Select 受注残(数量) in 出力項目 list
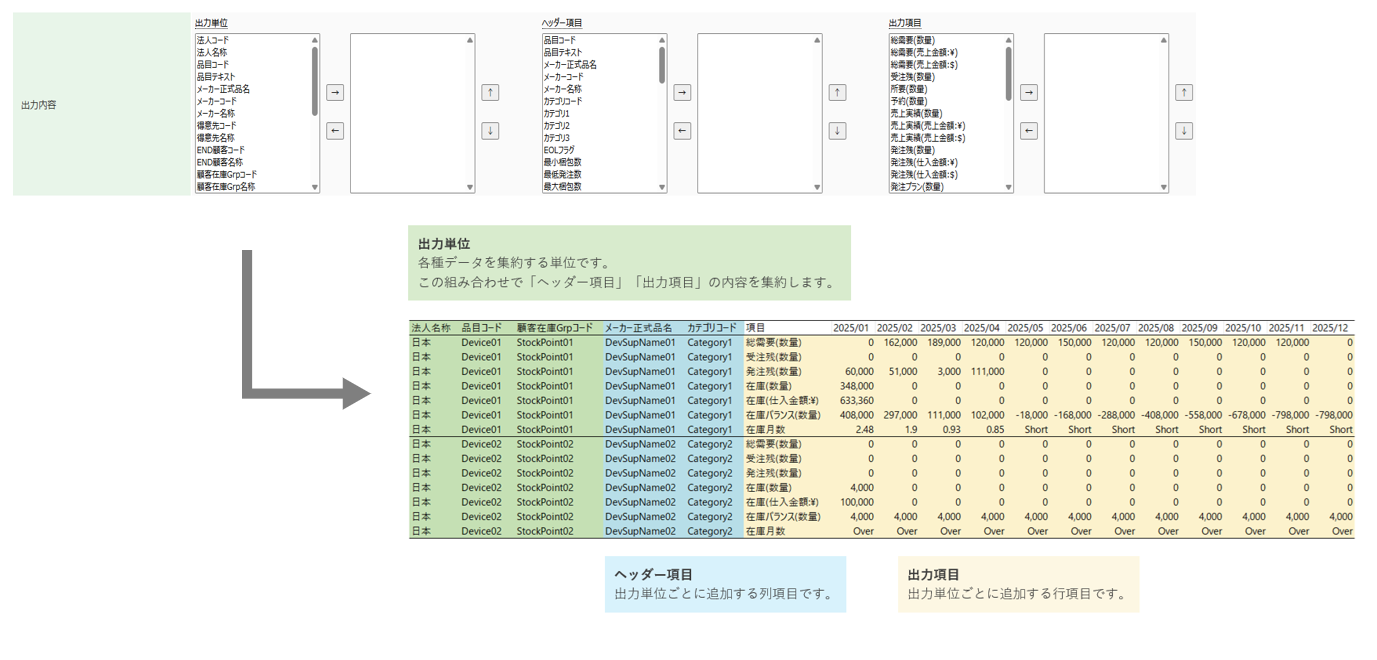Screen dimensions: 1377x660 [x=913, y=76]
